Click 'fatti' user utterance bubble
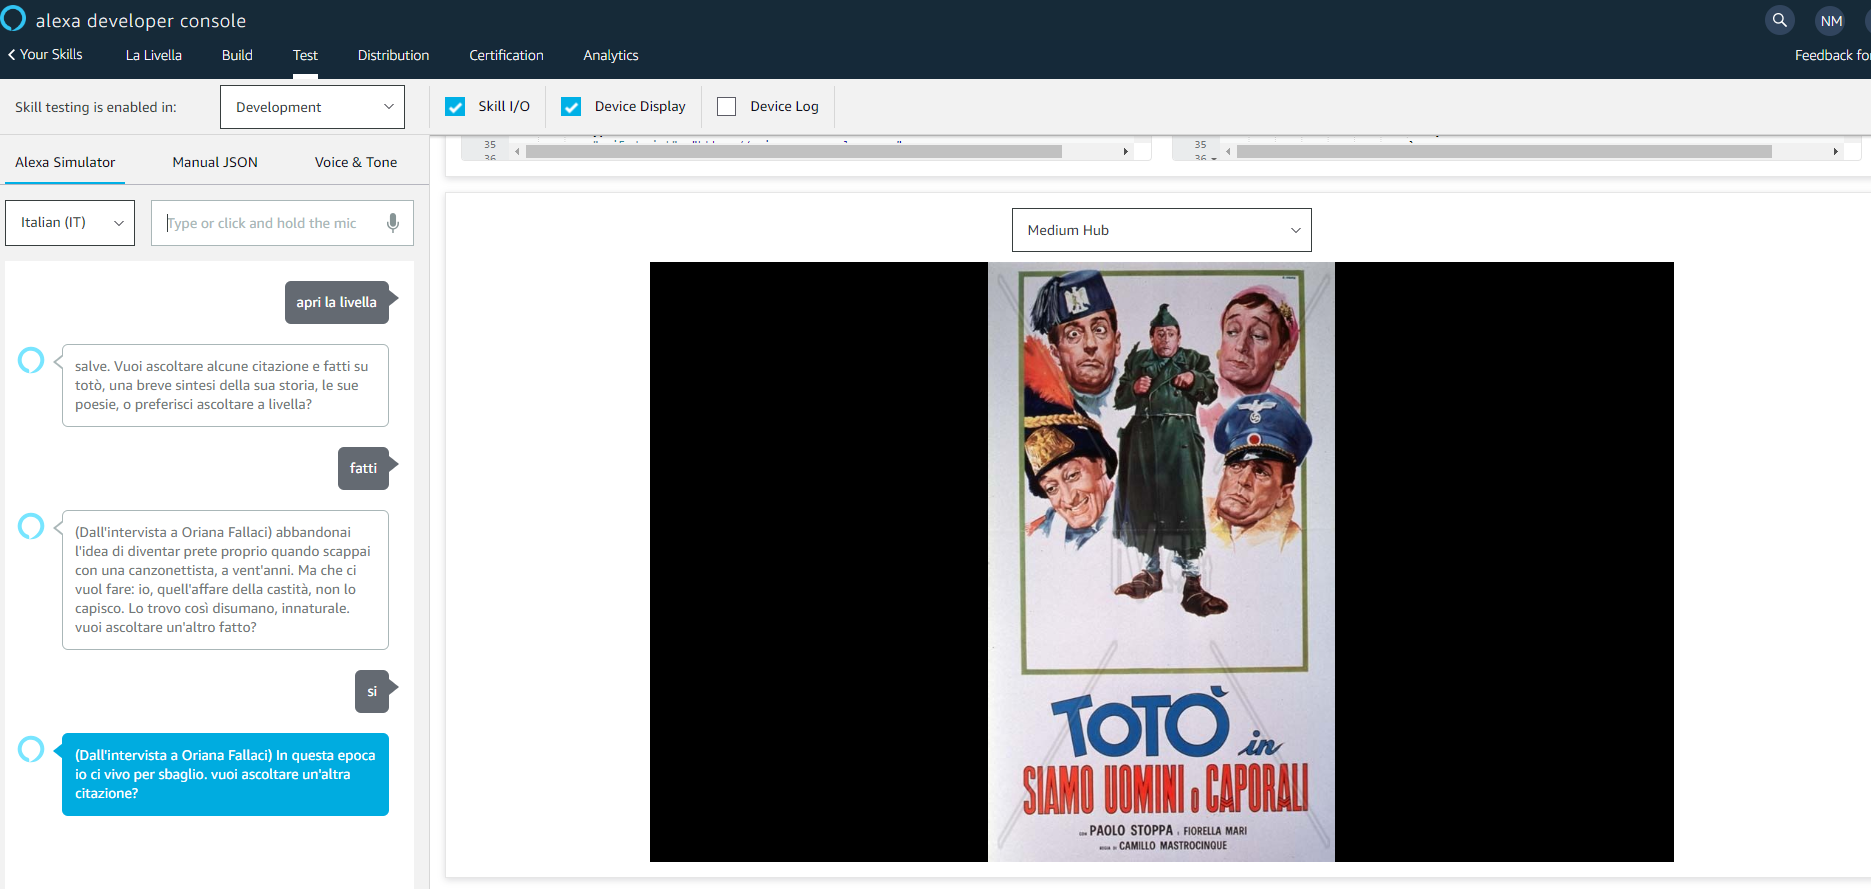 [363, 468]
